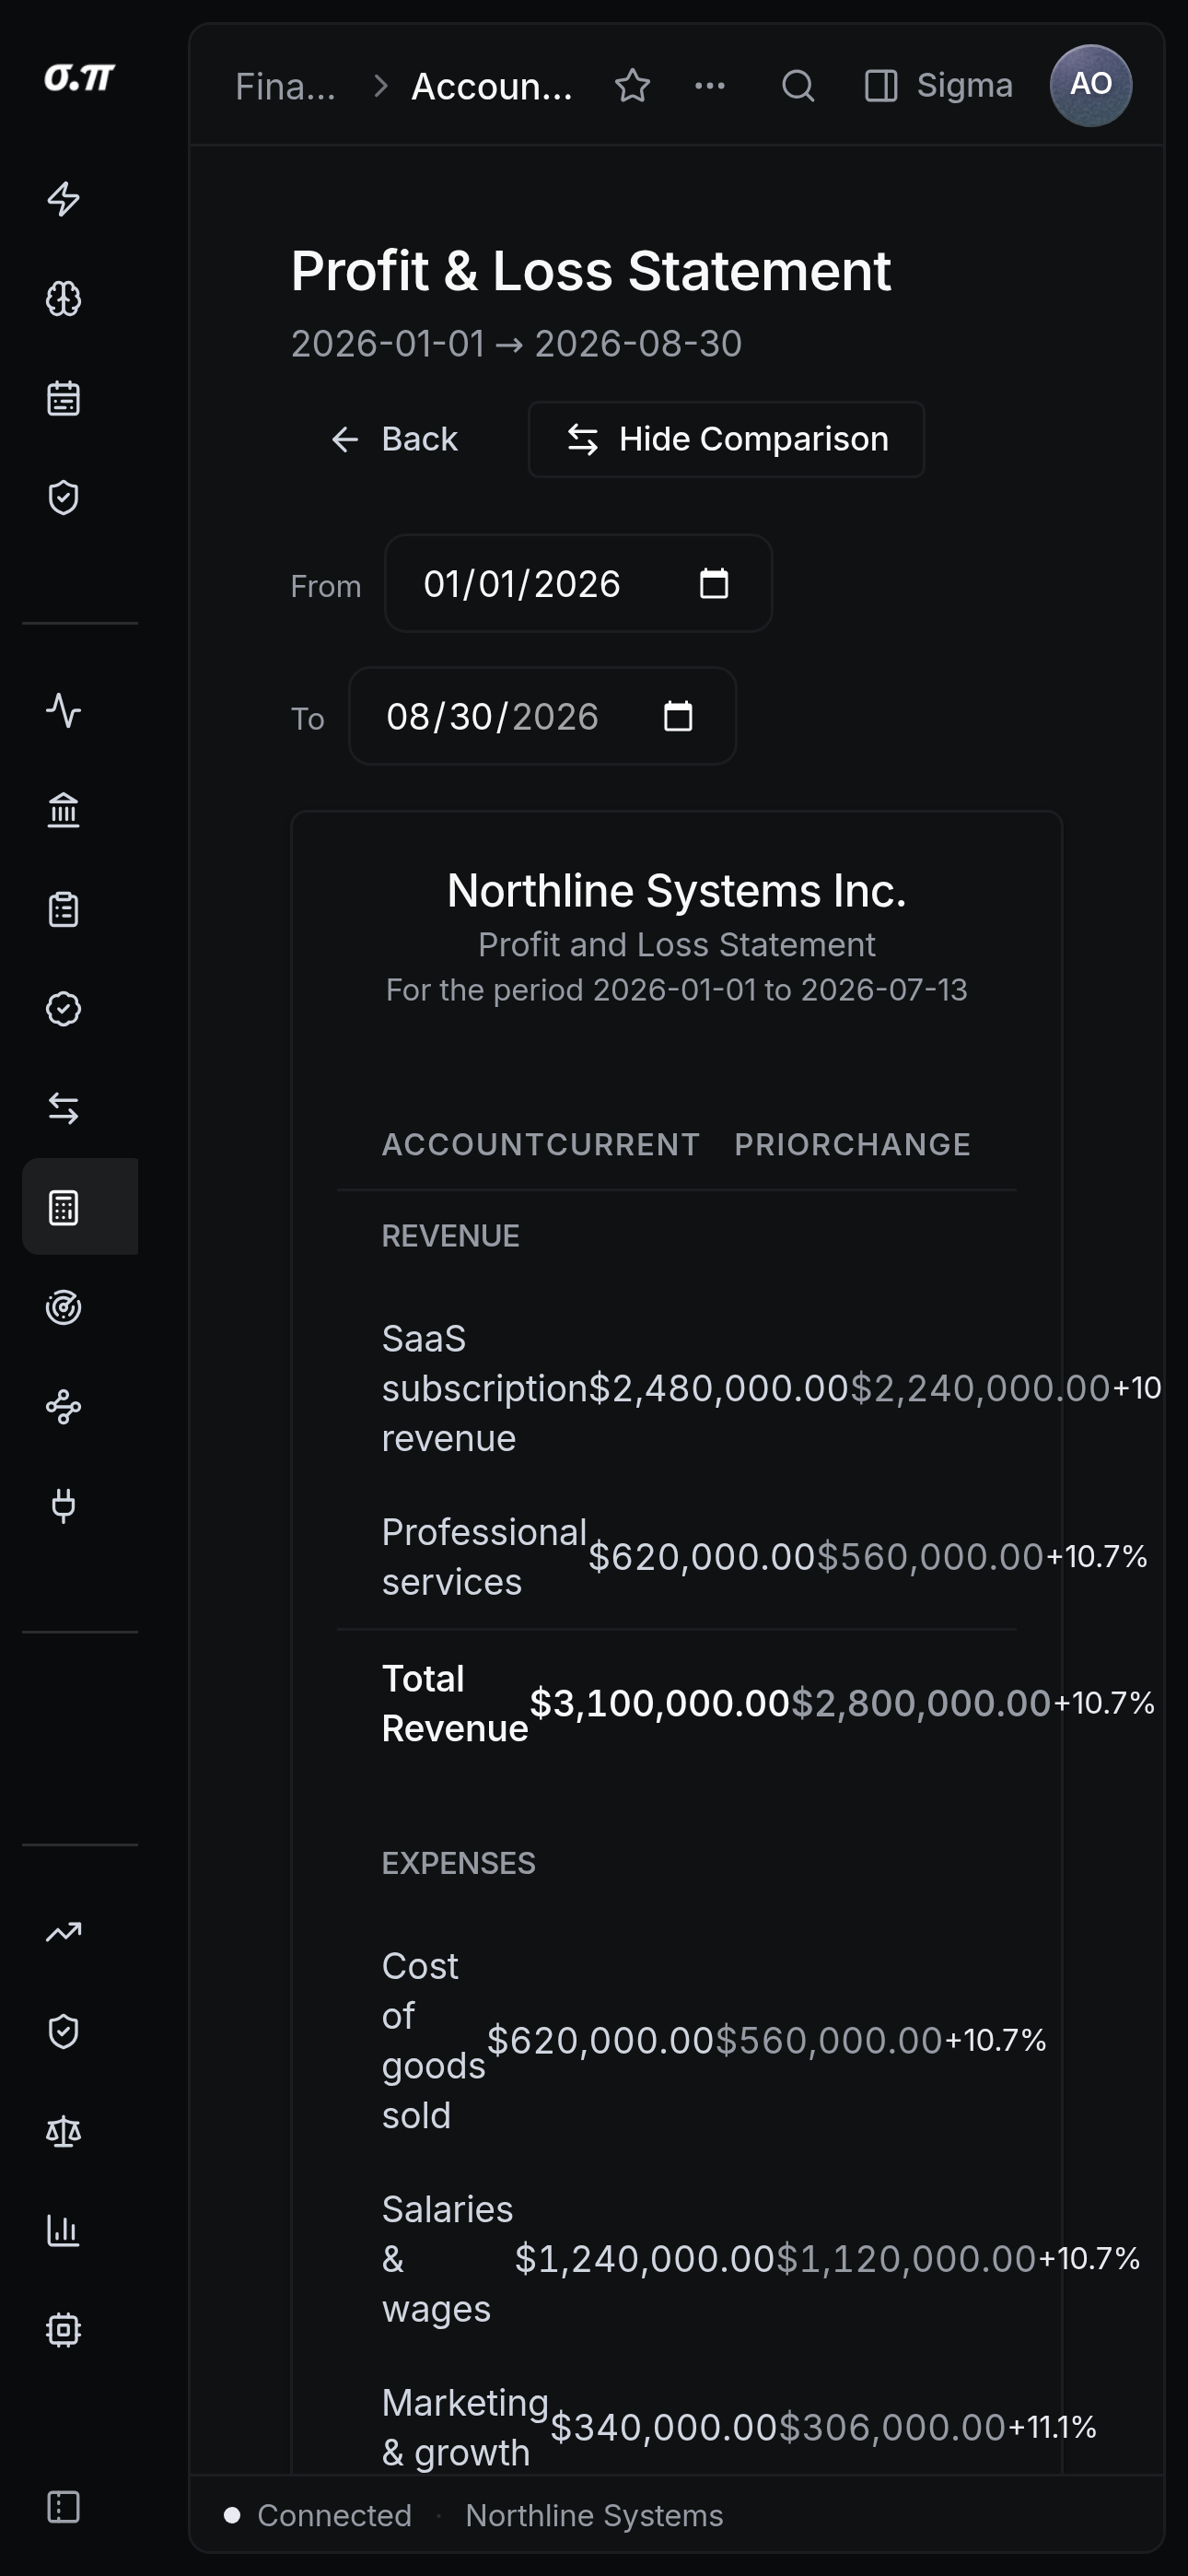Click the Accoun... breadcrumb item
The width and height of the screenshot is (1188, 2576).
(x=492, y=86)
